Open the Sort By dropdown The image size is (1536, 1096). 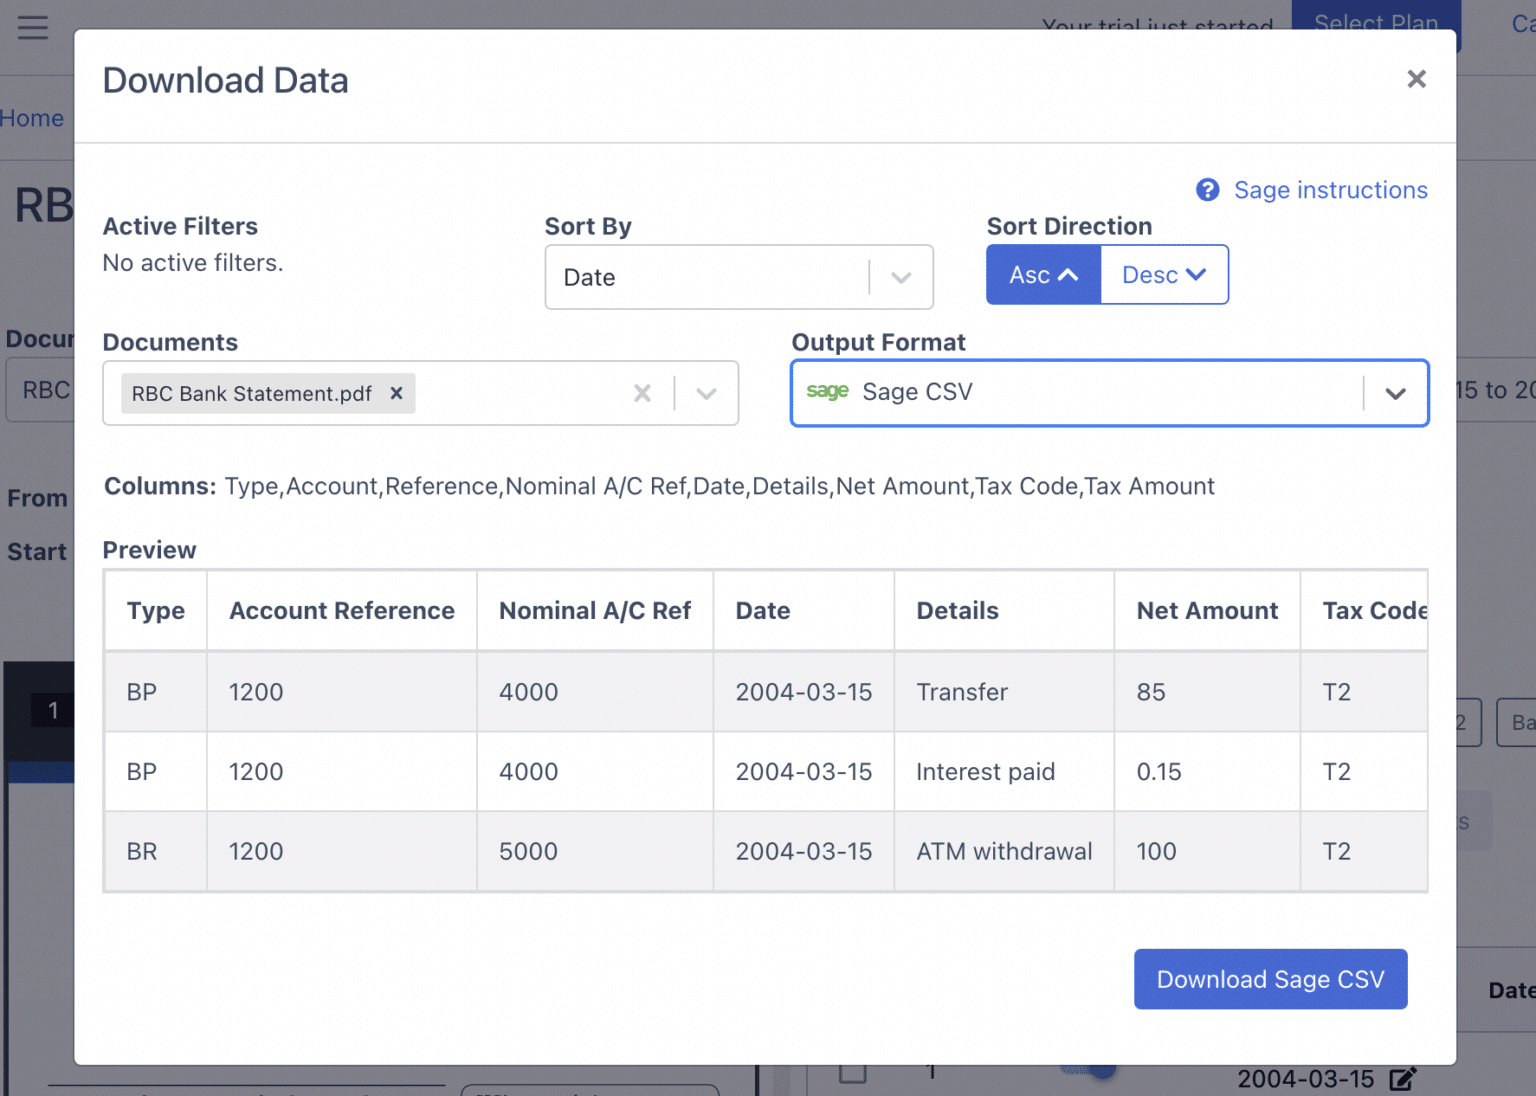click(x=899, y=277)
